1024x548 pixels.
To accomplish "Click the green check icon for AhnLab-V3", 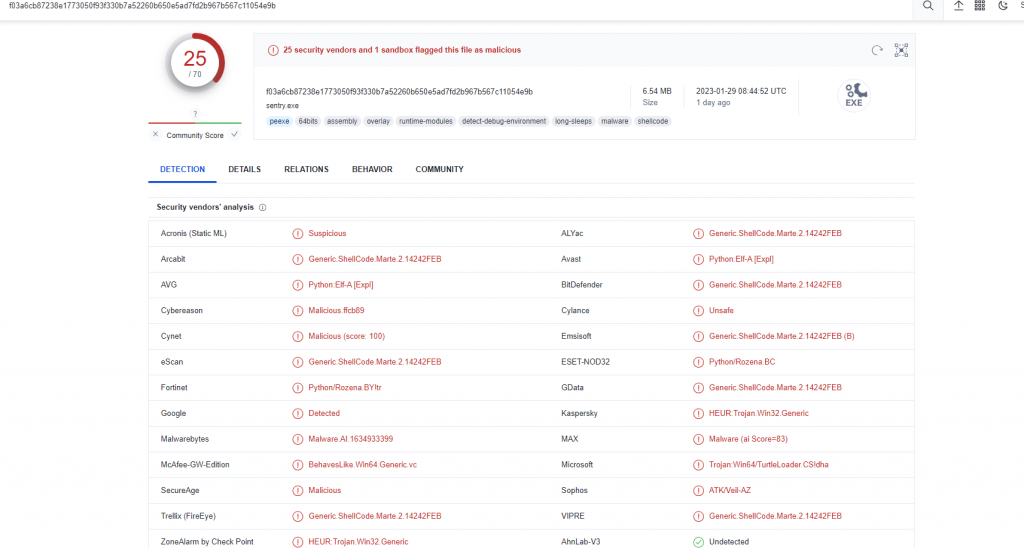I will pyautogui.click(x=698, y=542).
